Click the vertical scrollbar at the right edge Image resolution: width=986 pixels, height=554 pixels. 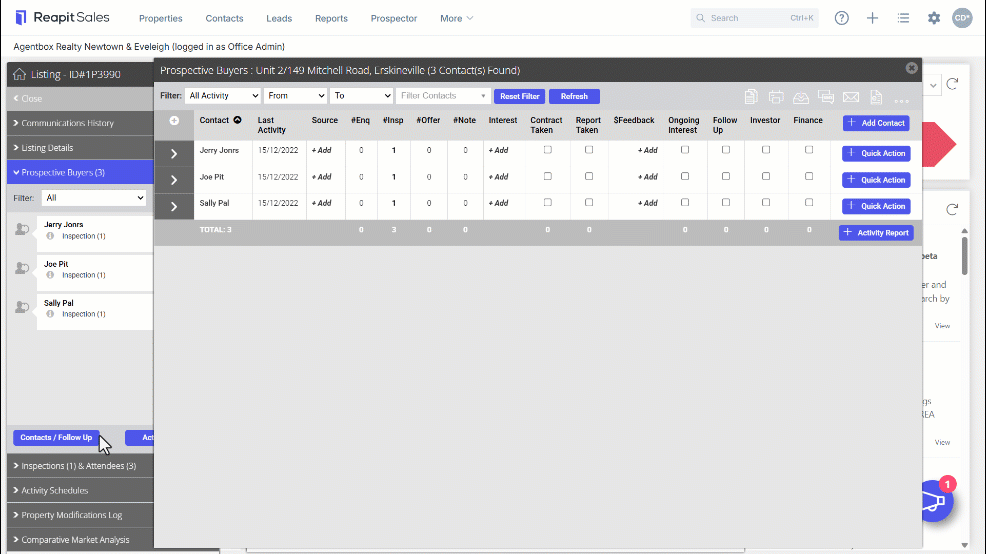coord(965,255)
